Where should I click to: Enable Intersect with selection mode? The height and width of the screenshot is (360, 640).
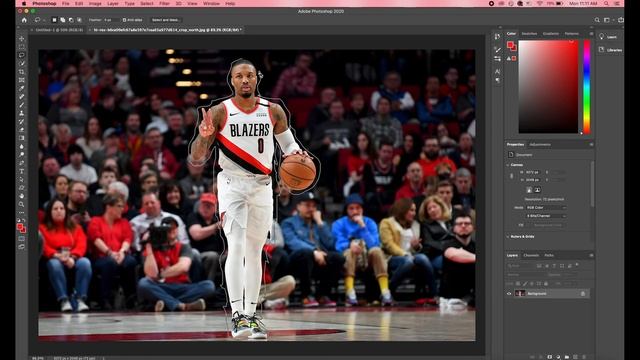tap(79, 20)
